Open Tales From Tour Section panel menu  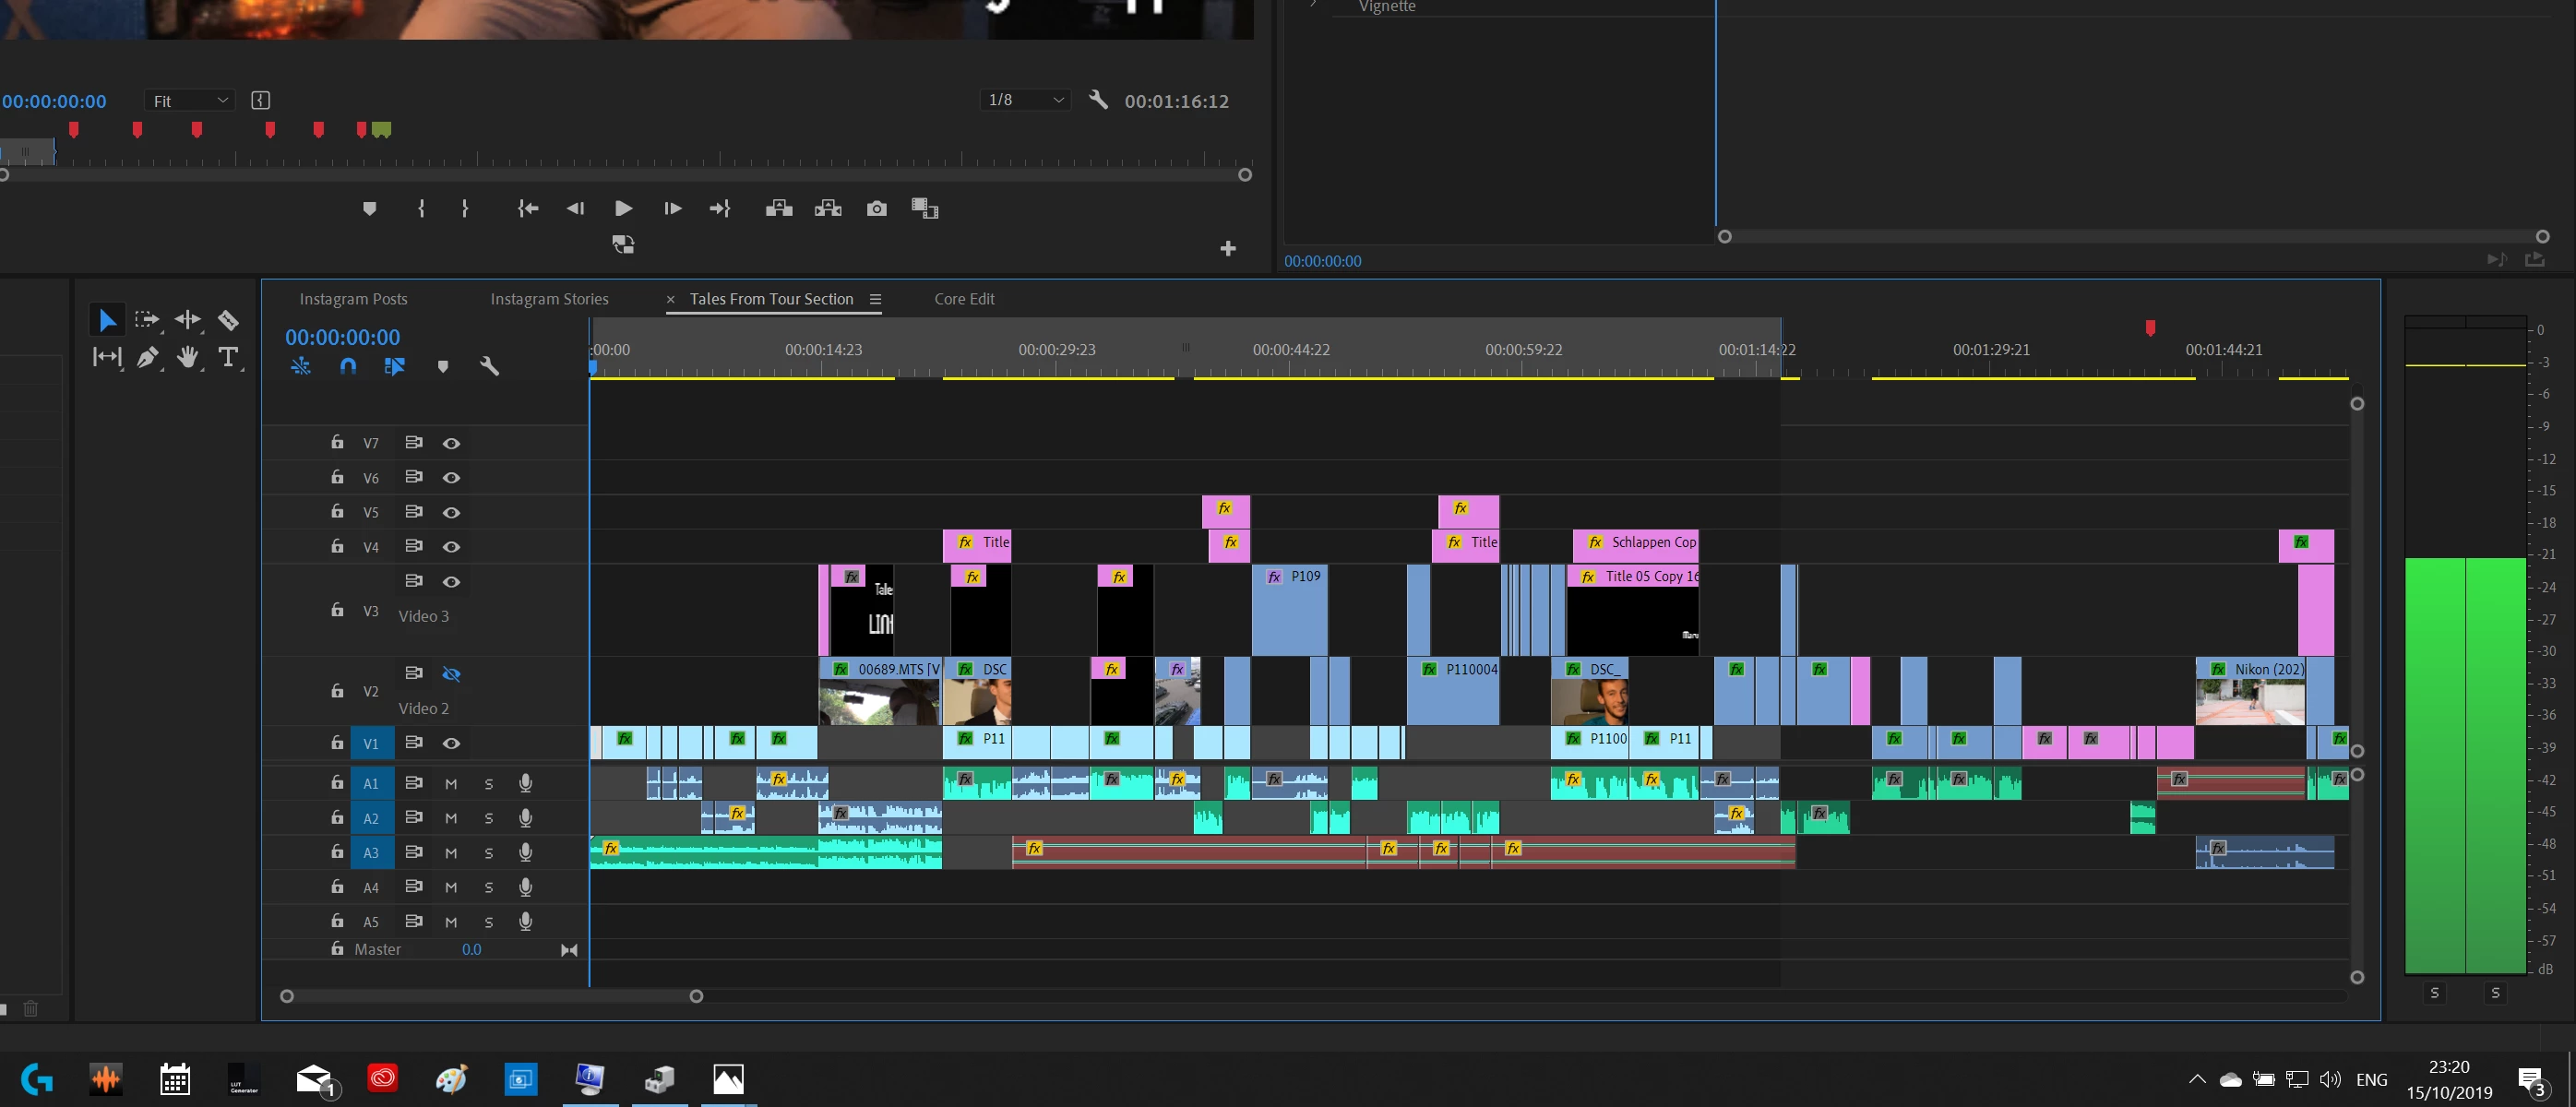[x=875, y=299]
